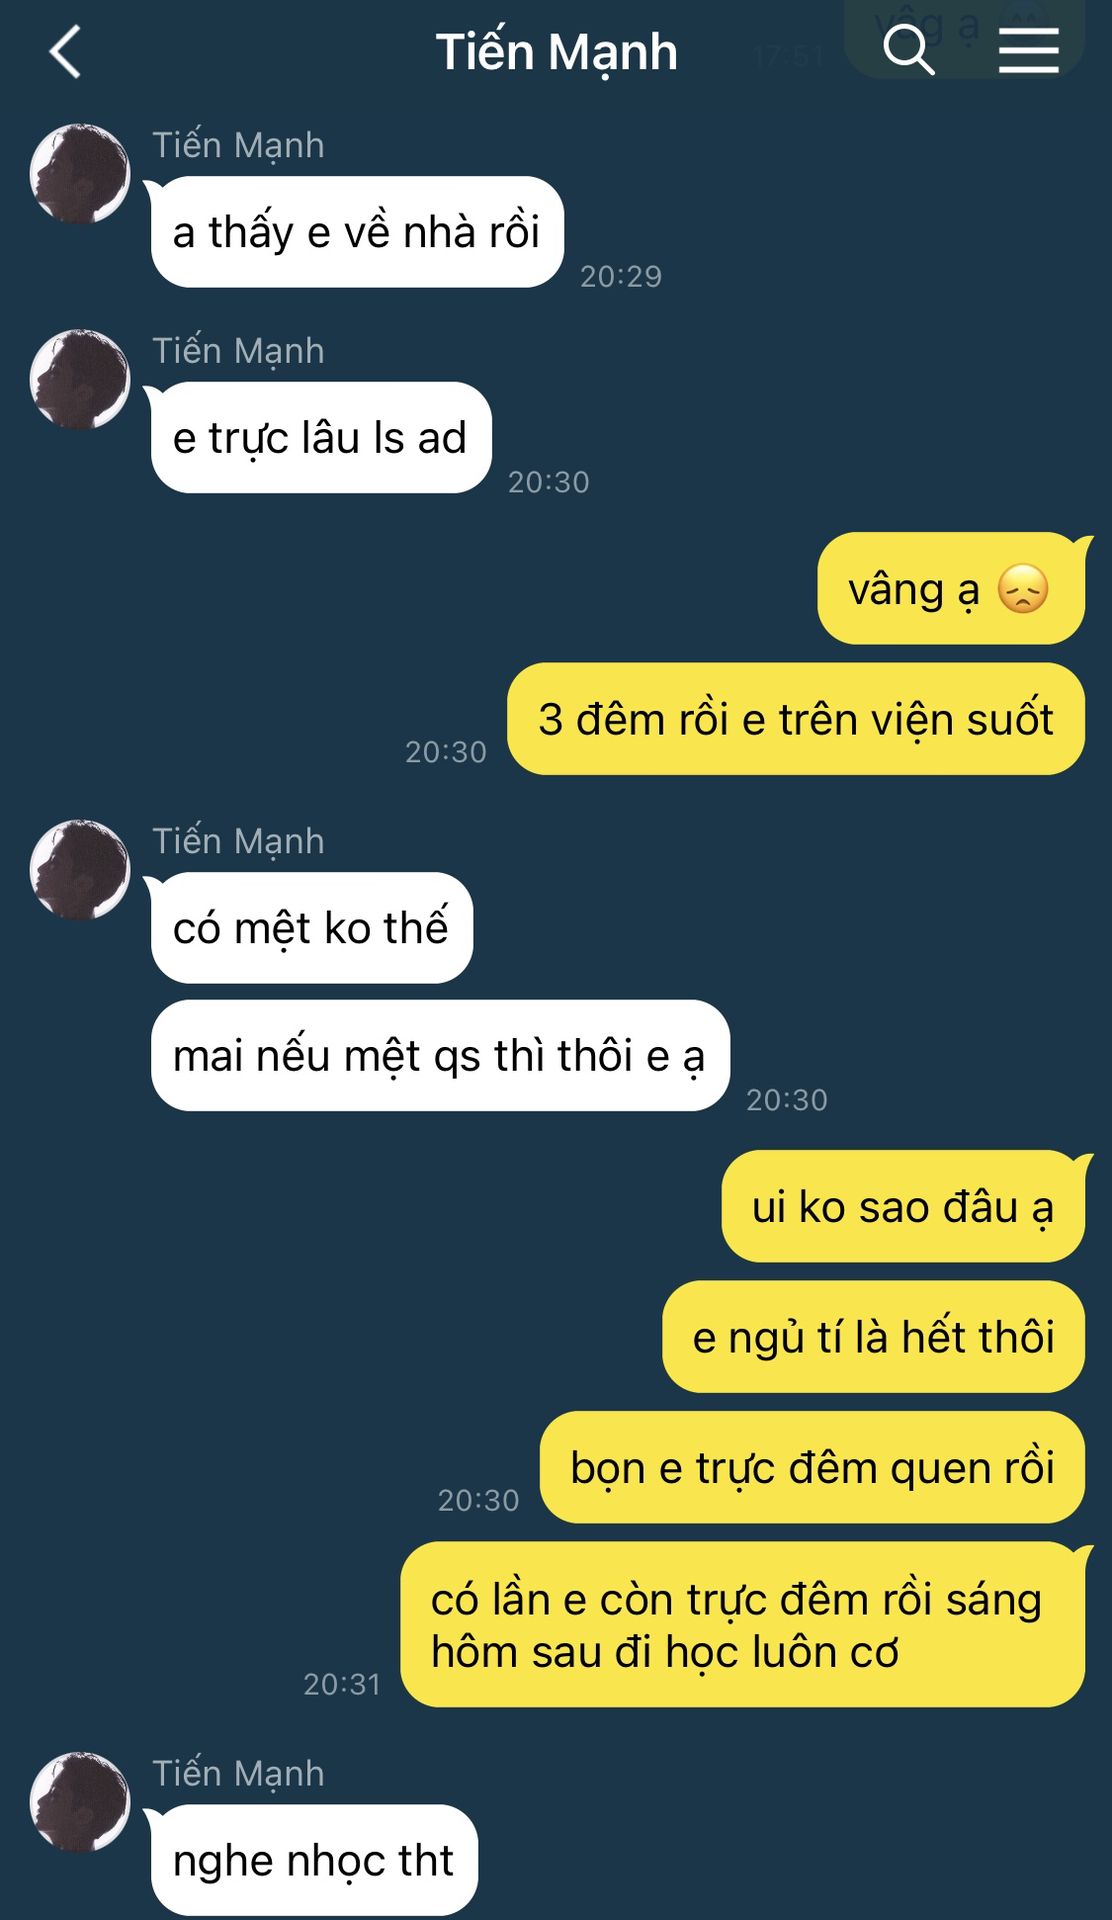Select bubble '3 đêm rồi e trên viện suốt'
This screenshot has width=1112, height=1920.
(796, 718)
